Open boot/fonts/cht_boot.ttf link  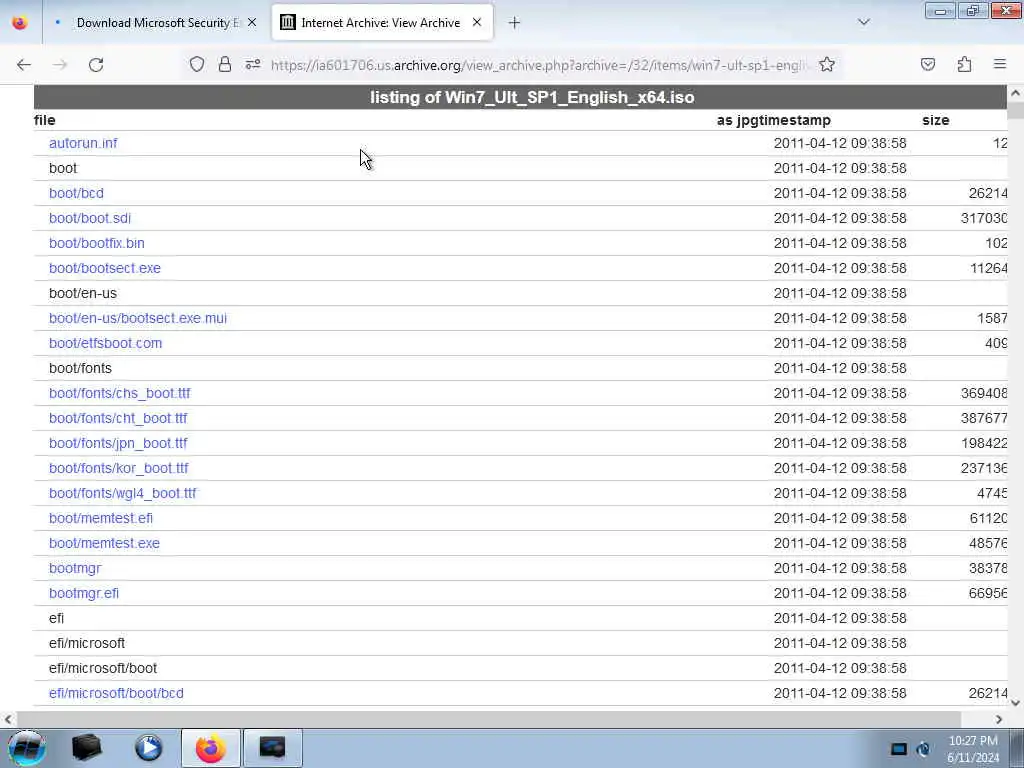click(x=118, y=418)
